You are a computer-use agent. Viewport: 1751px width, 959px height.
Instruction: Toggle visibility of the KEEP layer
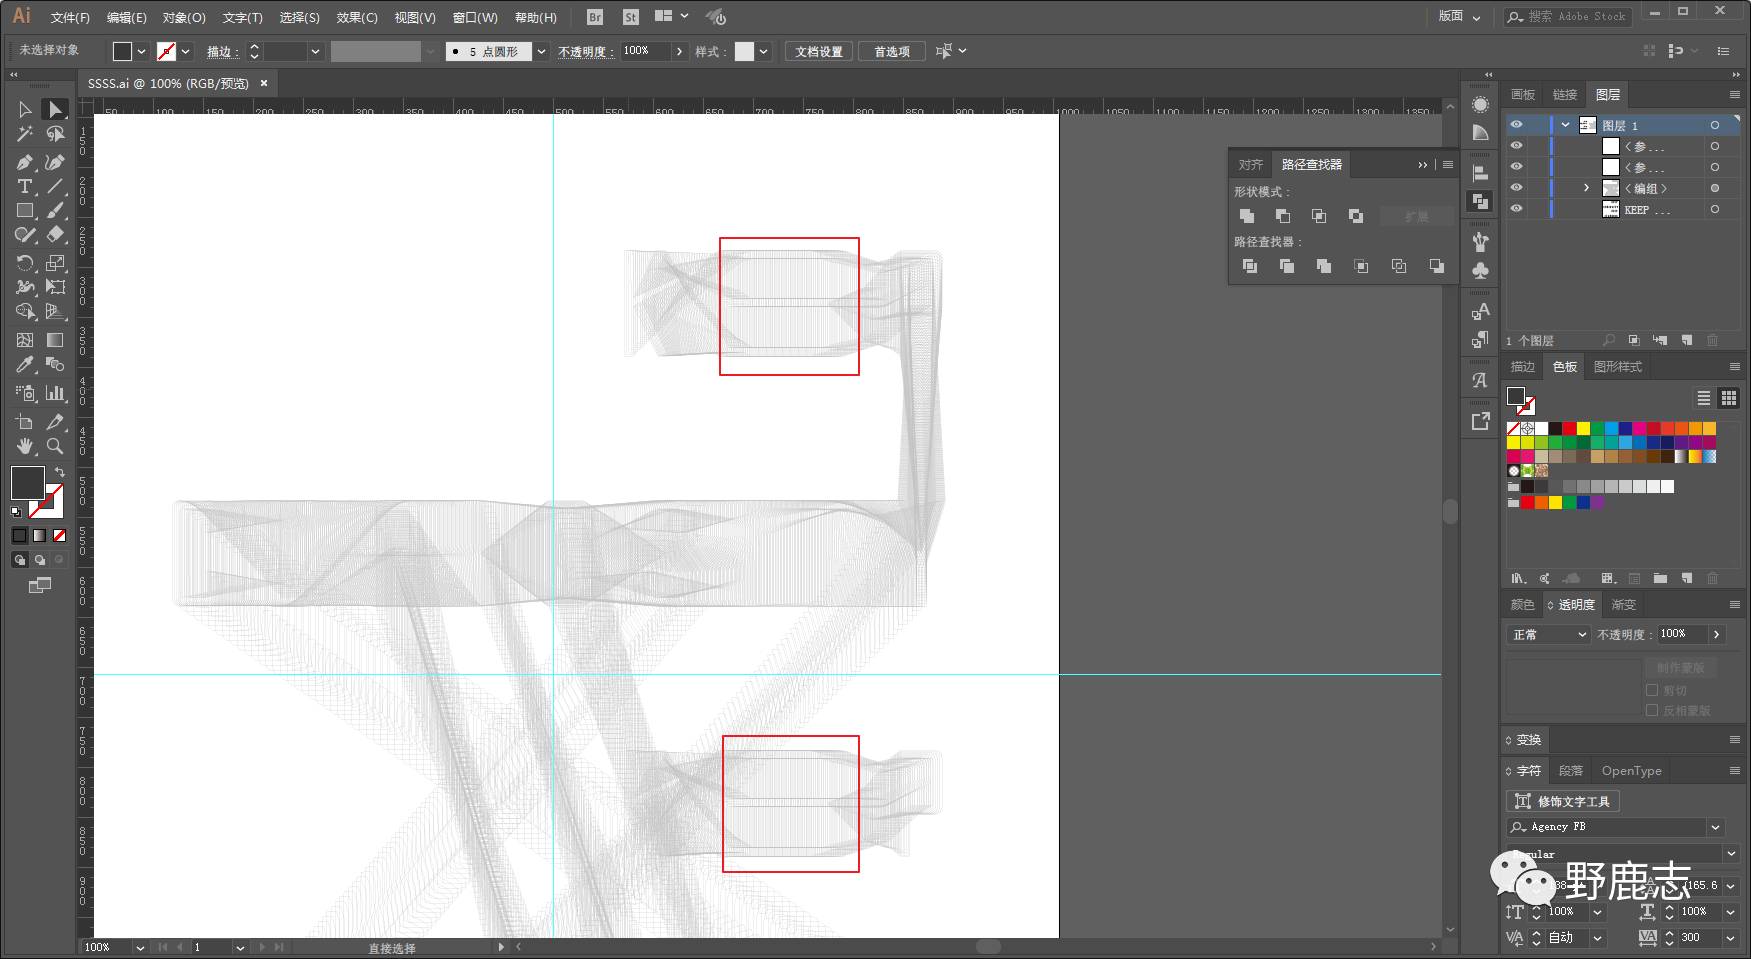(x=1517, y=209)
